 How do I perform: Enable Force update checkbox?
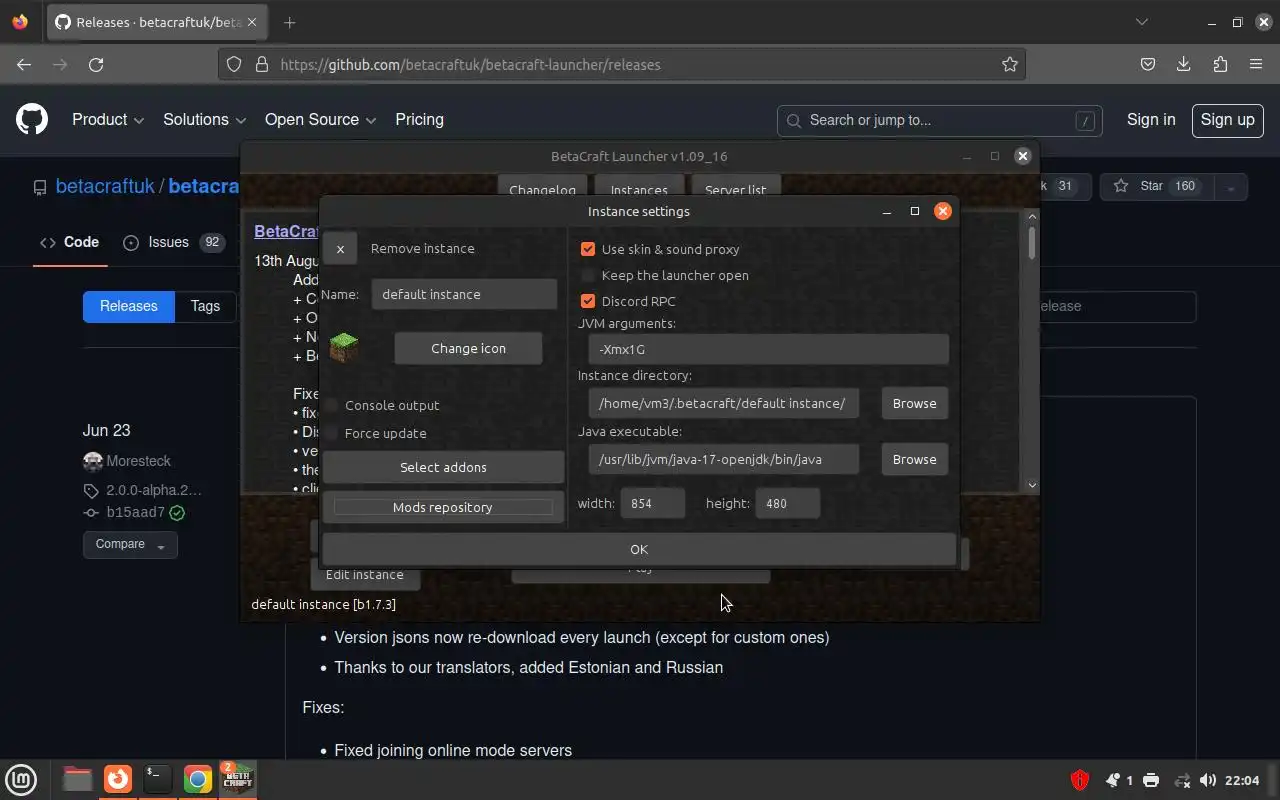point(331,433)
